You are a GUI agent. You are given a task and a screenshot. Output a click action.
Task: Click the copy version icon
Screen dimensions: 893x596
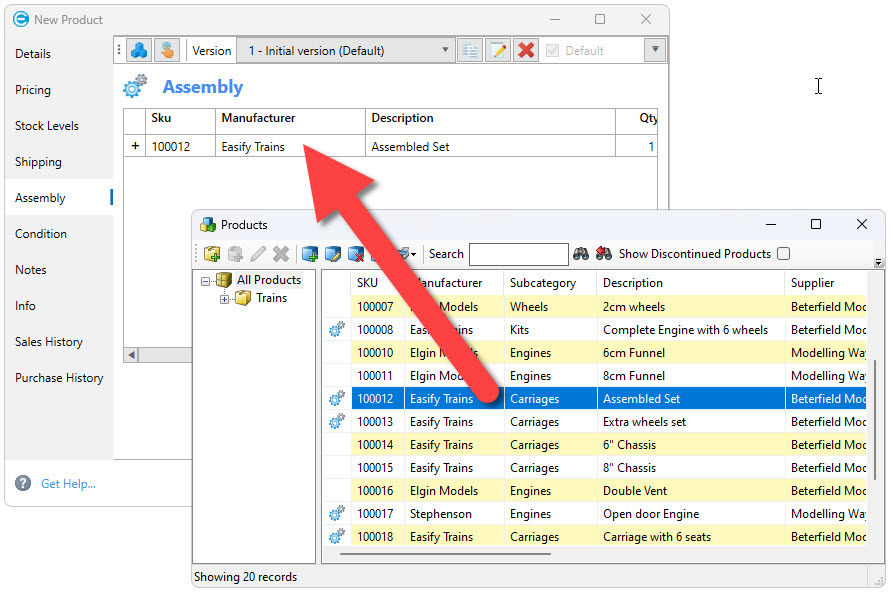[469, 50]
